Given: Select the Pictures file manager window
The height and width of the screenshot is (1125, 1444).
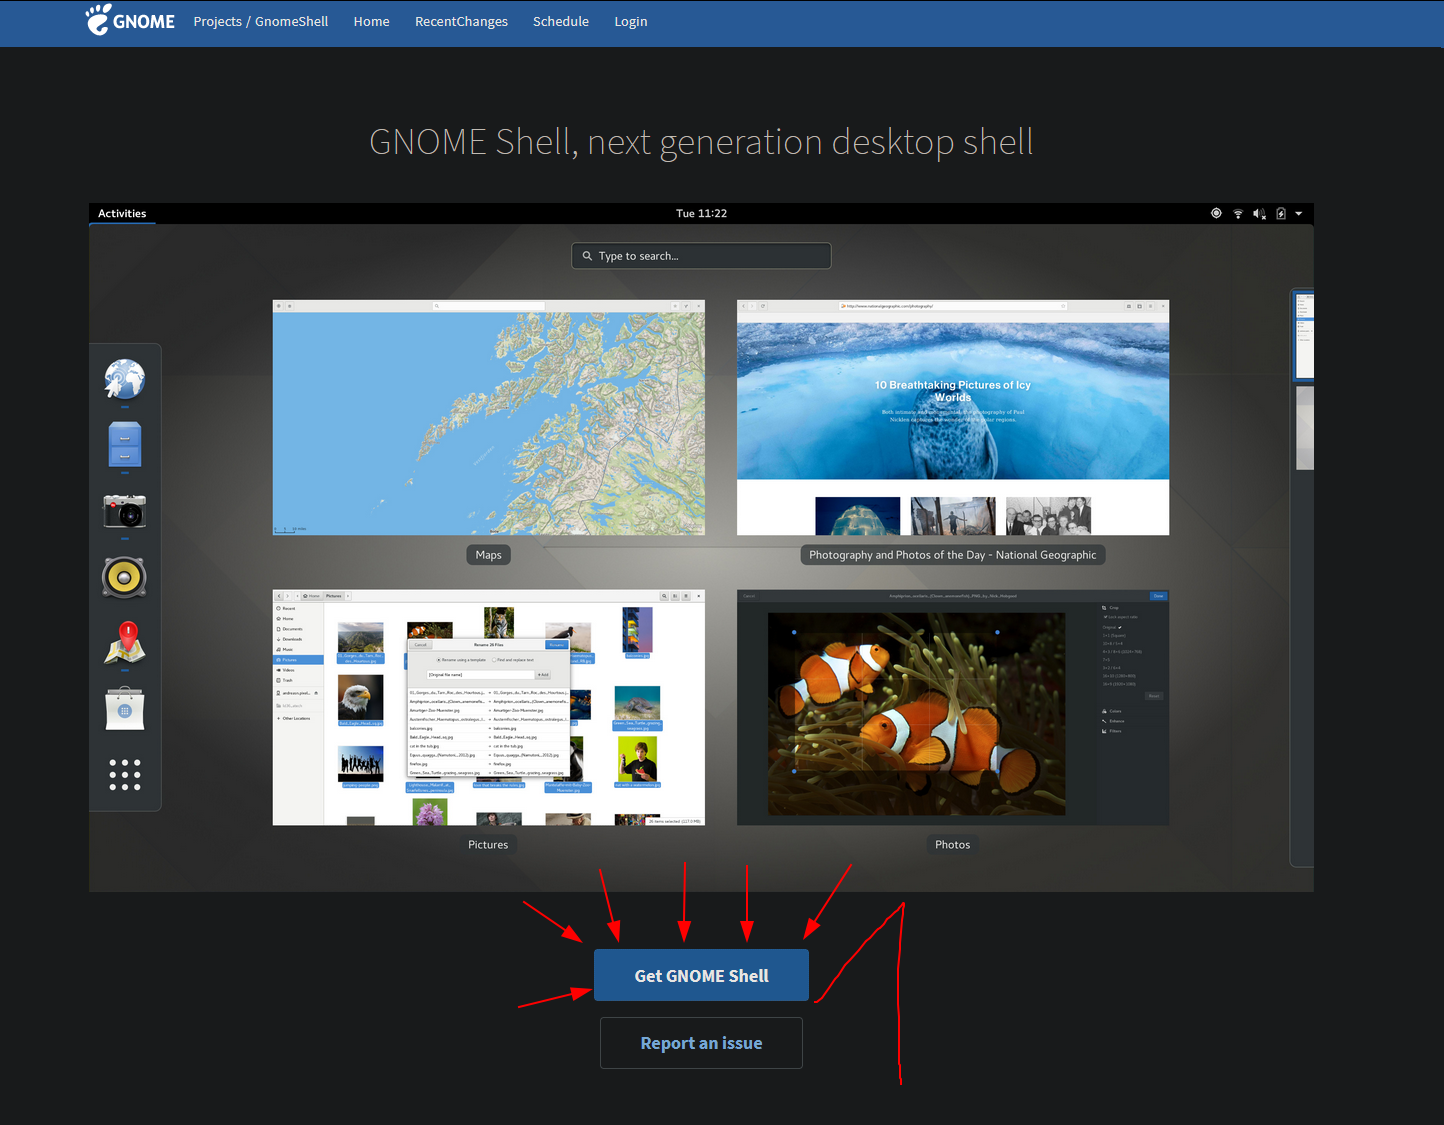Looking at the screenshot, I should pos(488,707).
